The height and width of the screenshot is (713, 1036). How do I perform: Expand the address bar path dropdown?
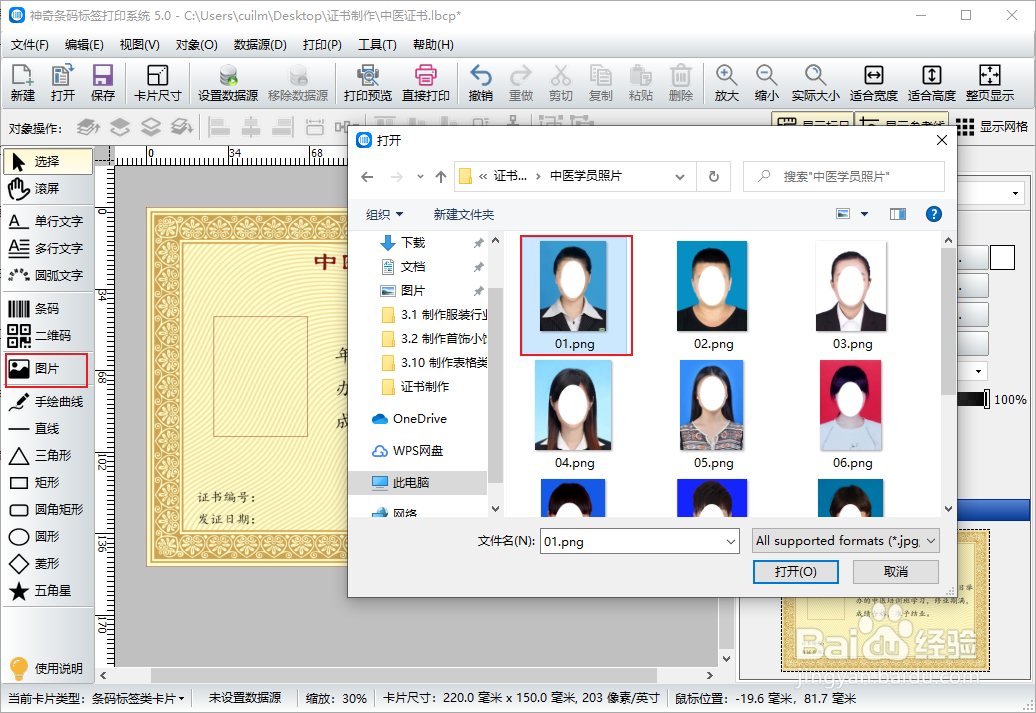(x=680, y=176)
